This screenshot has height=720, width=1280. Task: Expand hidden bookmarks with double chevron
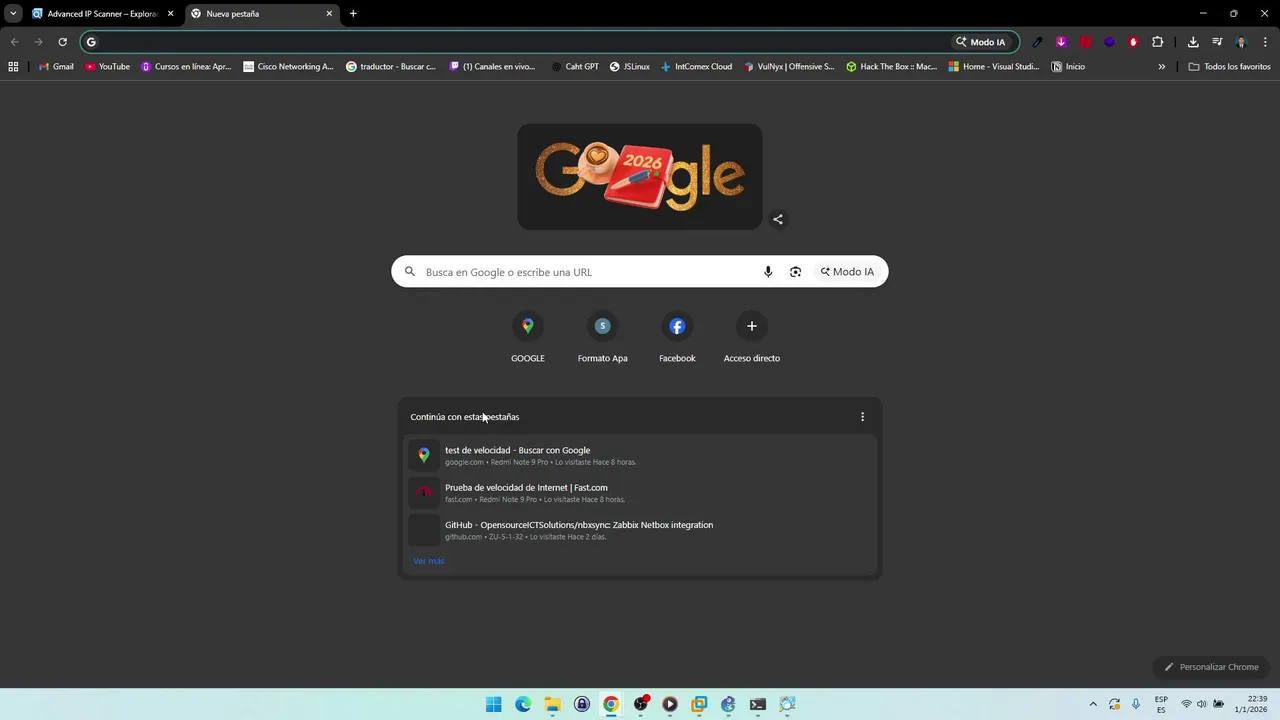[x=1162, y=67]
